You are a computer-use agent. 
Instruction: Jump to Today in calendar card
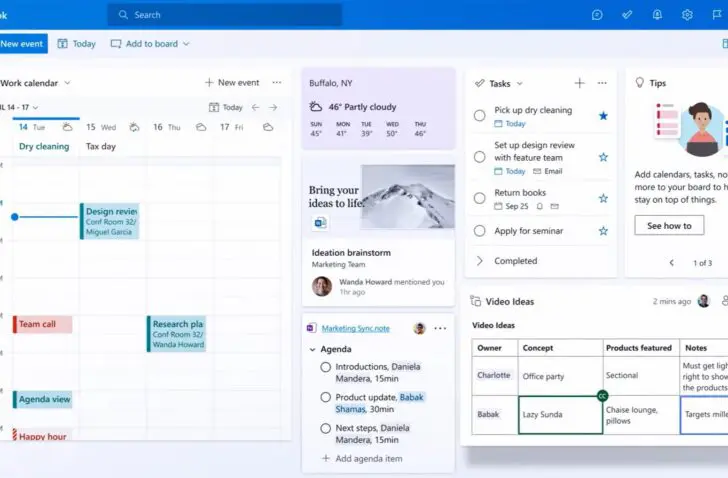click(x=226, y=107)
